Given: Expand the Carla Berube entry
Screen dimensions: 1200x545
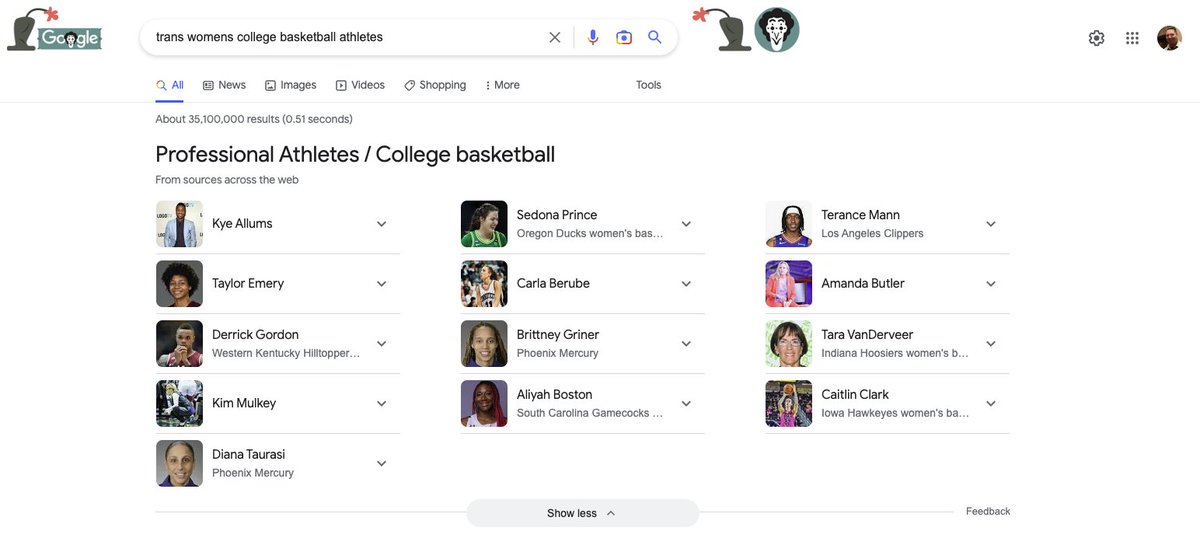Looking at the screenshot, I should coord(686,284).
